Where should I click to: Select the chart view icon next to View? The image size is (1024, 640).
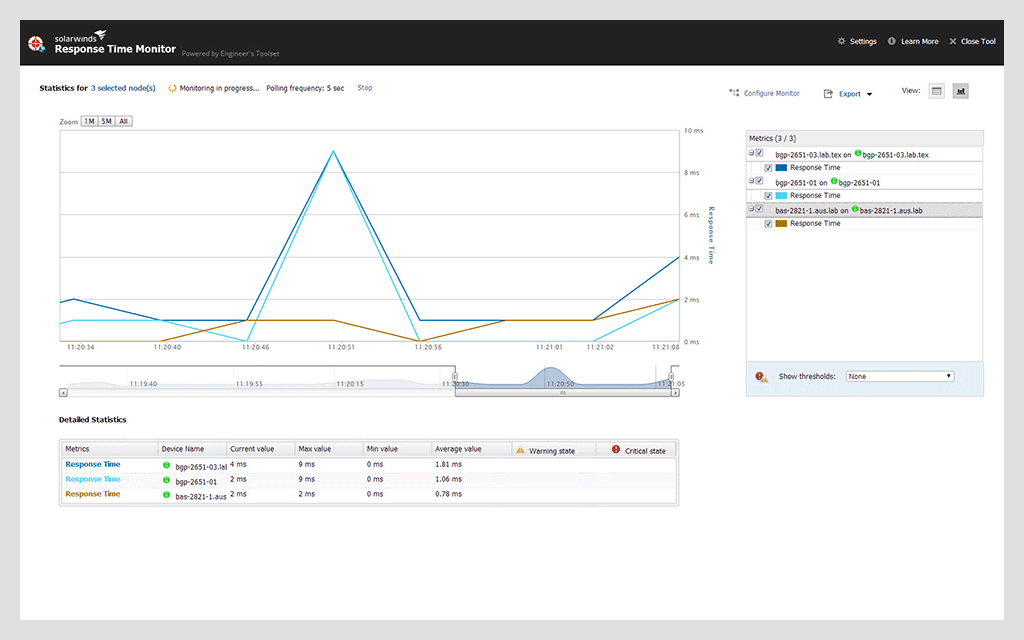point(960,90)
